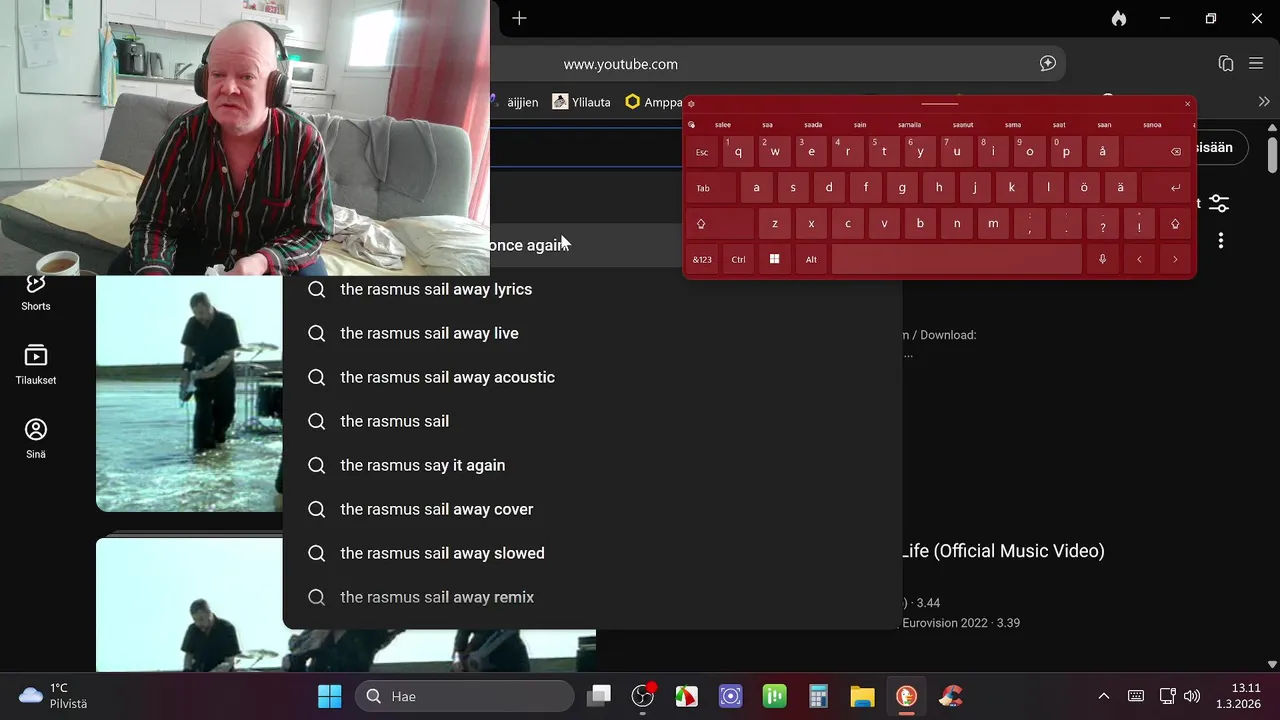Open Task View on the taskbar
Screen dimensions: 1280x720
pos(599,696)
